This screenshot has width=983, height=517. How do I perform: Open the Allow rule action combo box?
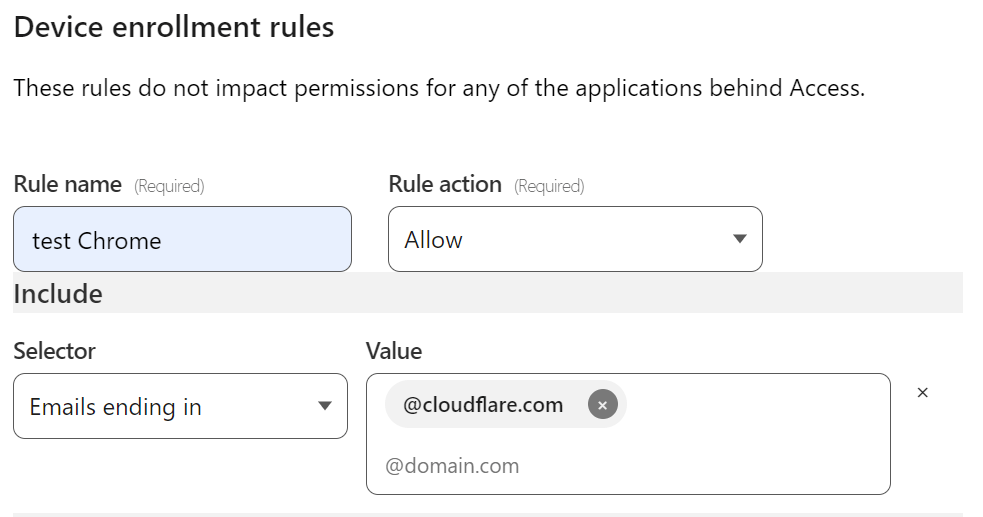(575, 239)
